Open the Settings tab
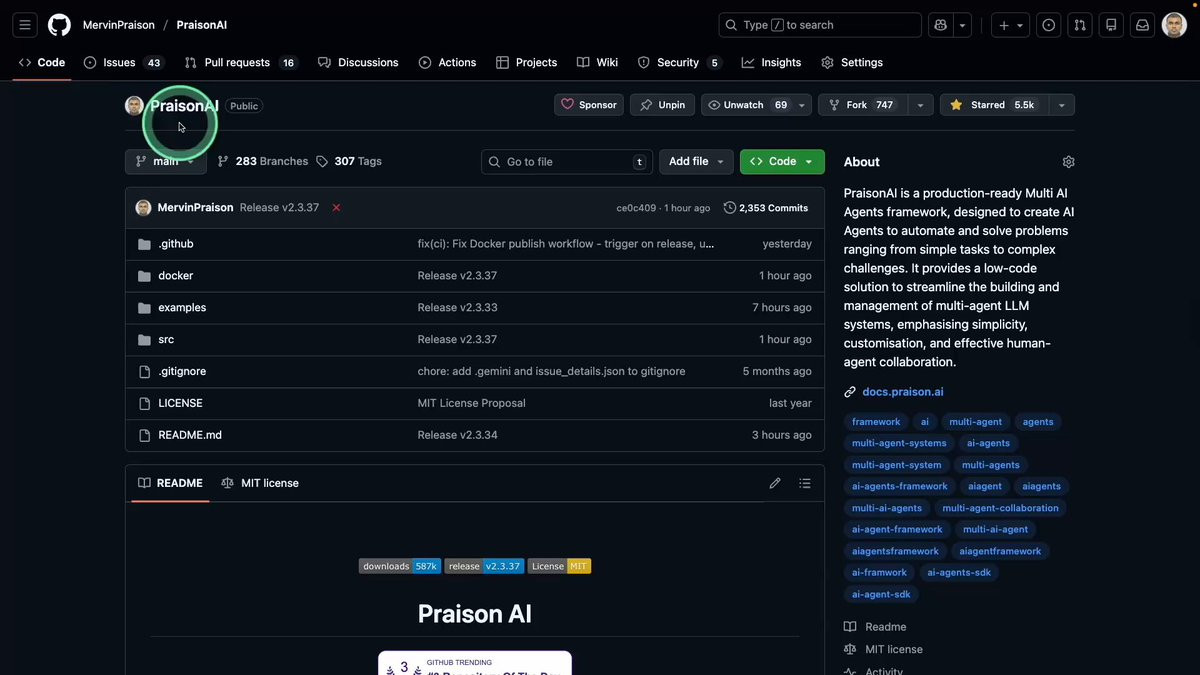 point(852,62)
